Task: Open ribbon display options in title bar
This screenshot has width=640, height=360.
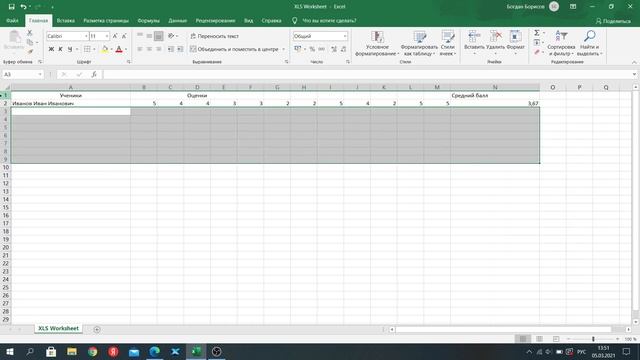Action: point(573,7)
